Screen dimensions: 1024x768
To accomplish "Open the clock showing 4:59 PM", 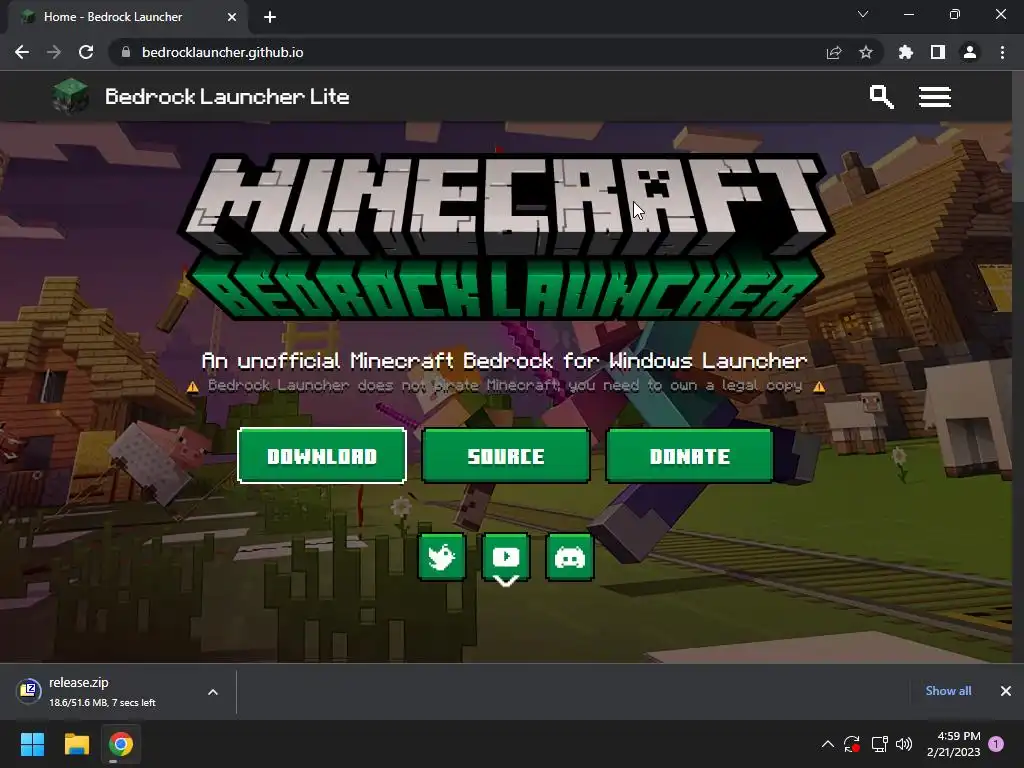I will pos(953,744).
